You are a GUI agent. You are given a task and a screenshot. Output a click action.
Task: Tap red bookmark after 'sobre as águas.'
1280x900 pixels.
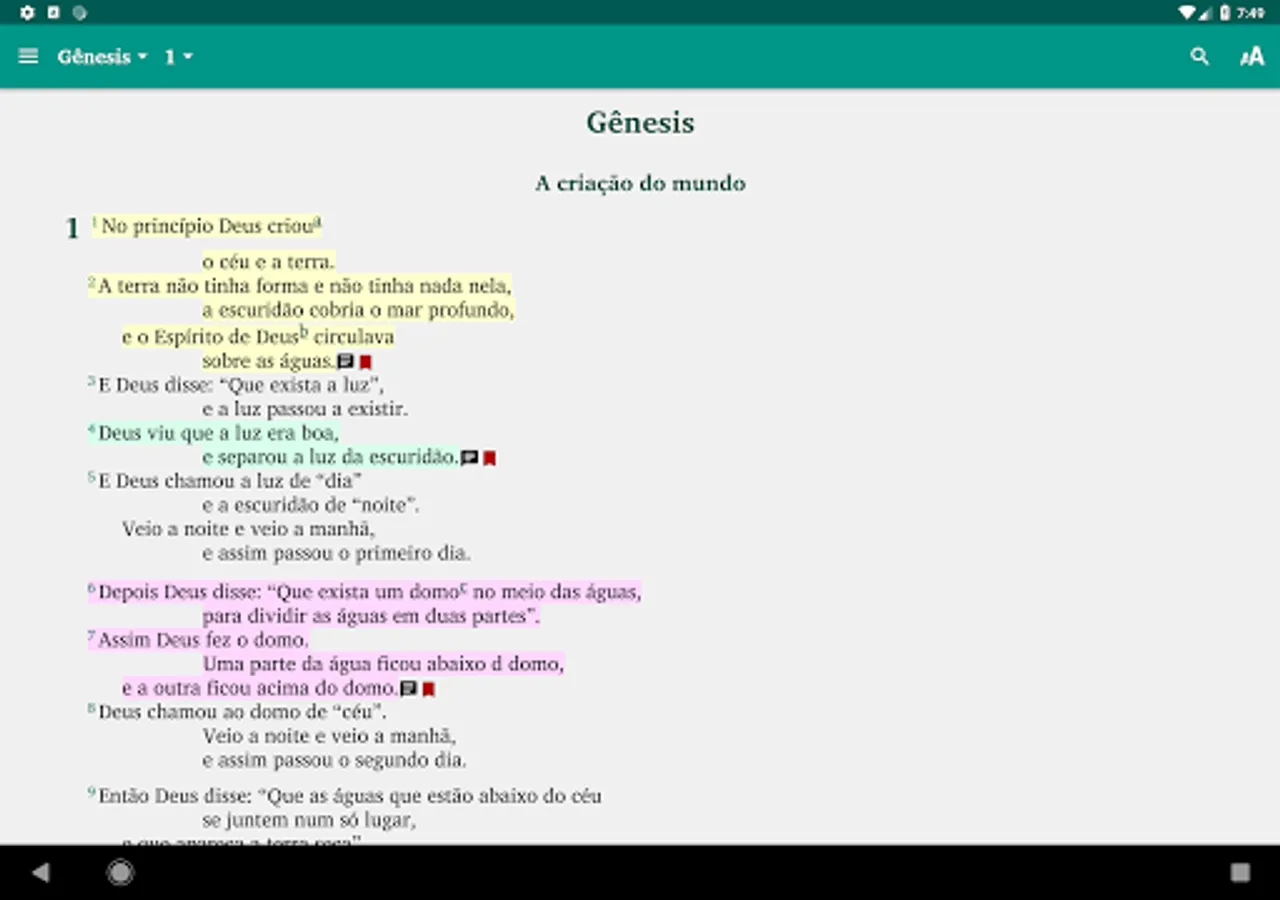(x=366, y=362)
